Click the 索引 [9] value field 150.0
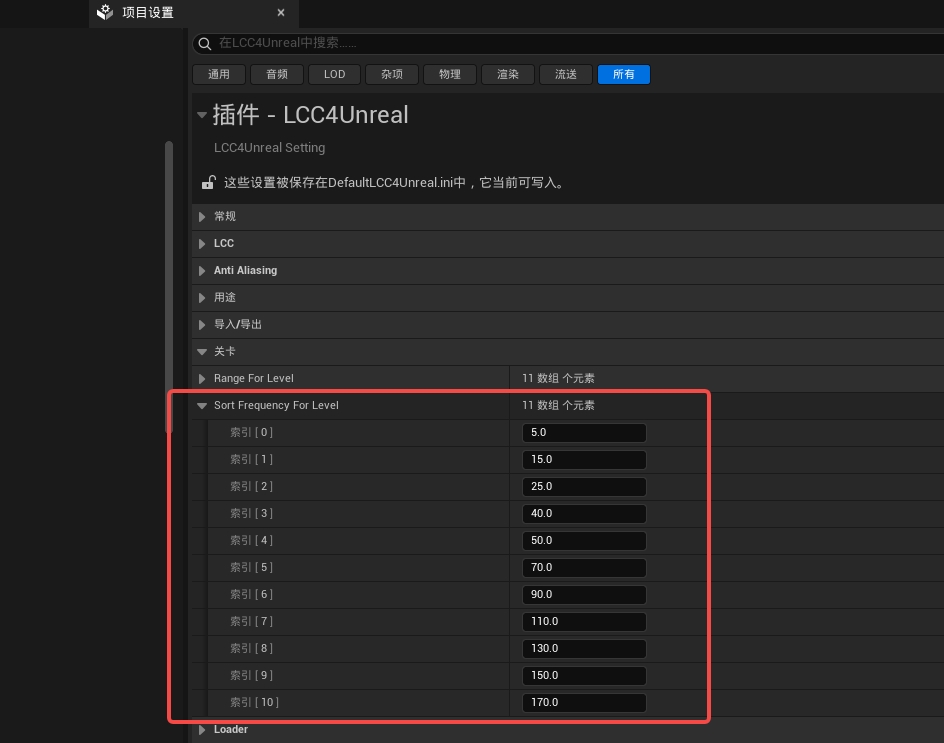The height and width of the screenshot is (743, 944). (x=584, y=676)
